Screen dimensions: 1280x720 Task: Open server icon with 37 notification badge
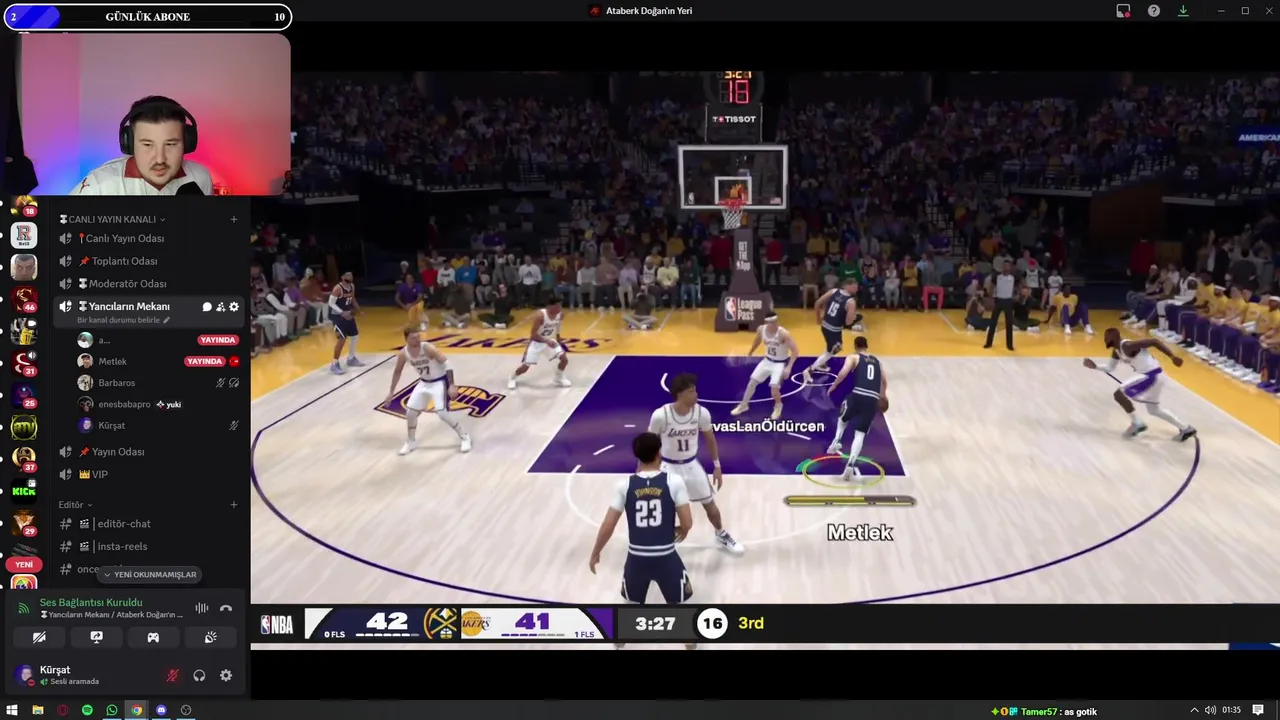pyautogui.click(x=24, y=458)
